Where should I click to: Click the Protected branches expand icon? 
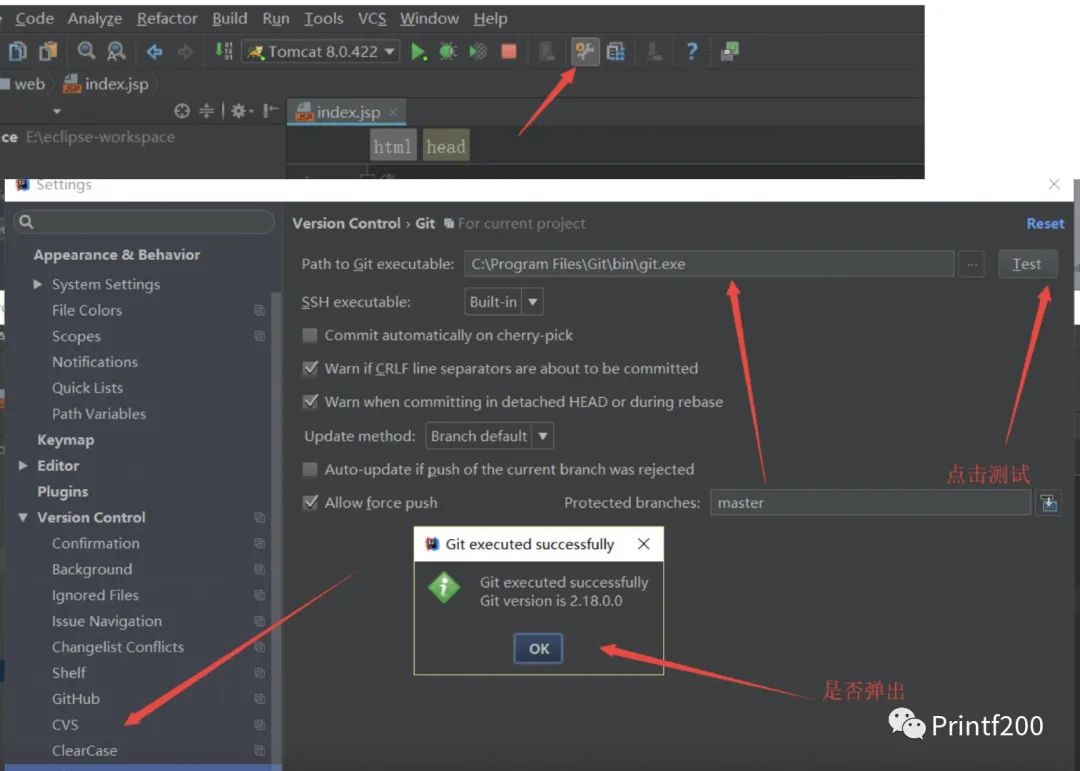pos(1049,503)
